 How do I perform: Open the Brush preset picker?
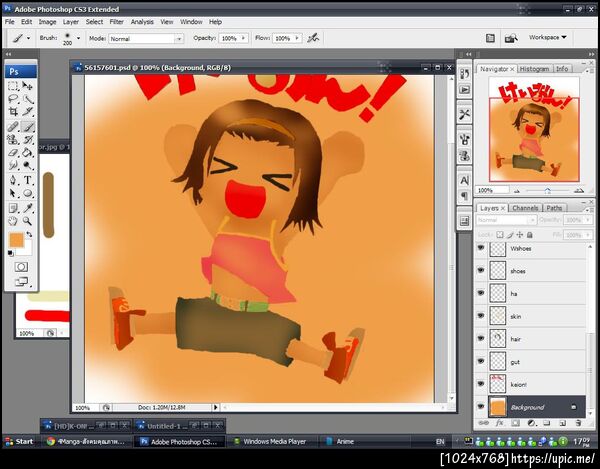(x=78, y=38)
